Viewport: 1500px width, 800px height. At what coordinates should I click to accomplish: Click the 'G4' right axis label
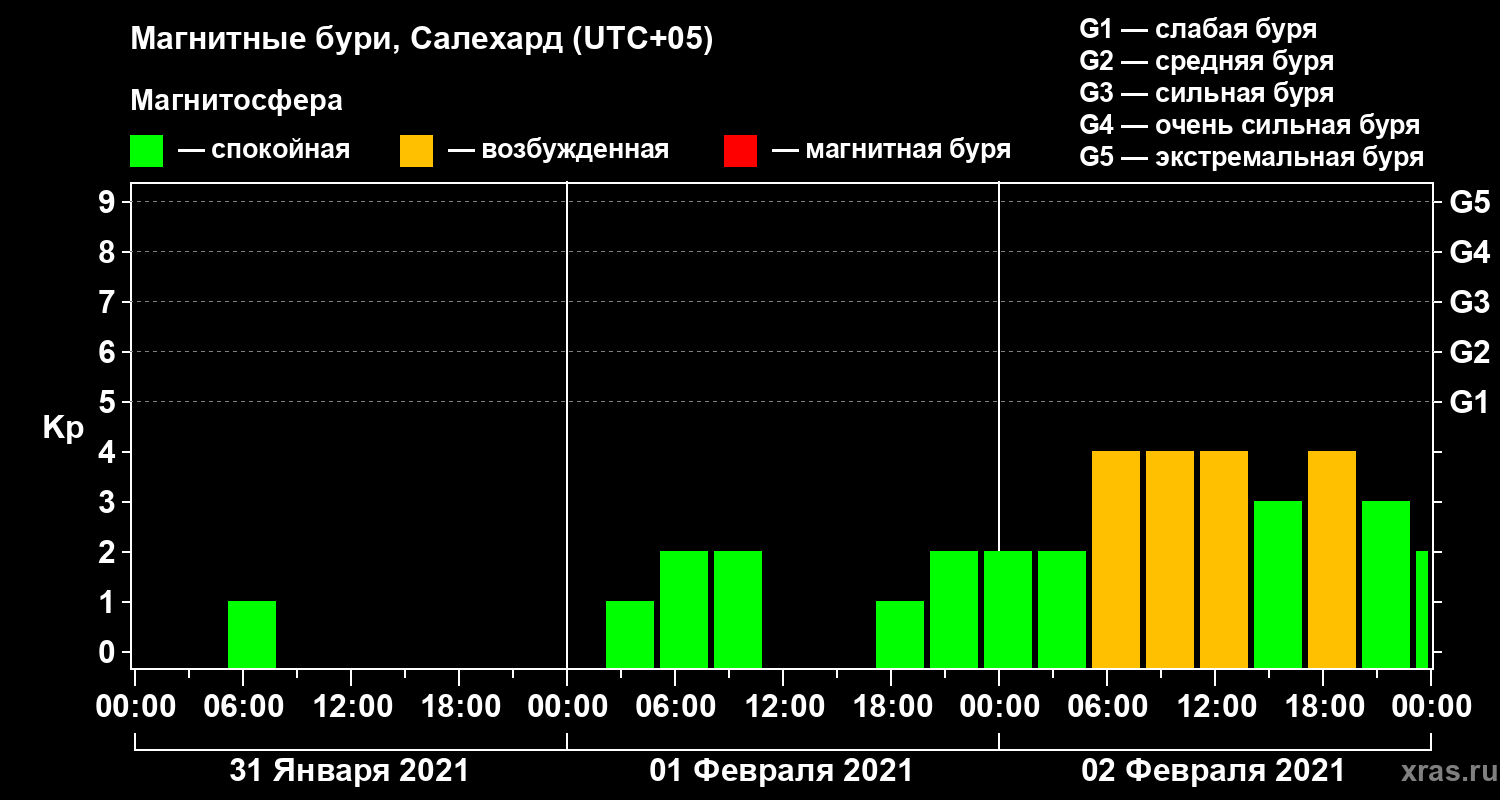point(1470,252)
